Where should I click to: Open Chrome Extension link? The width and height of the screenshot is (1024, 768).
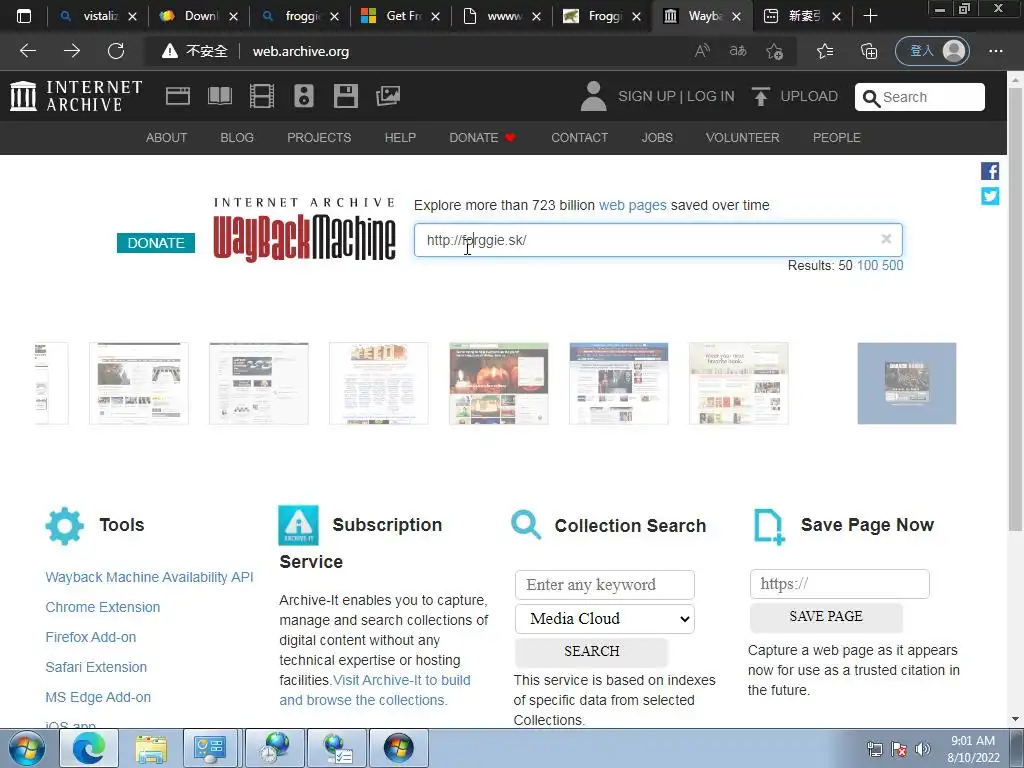click(x=103, y=607)
